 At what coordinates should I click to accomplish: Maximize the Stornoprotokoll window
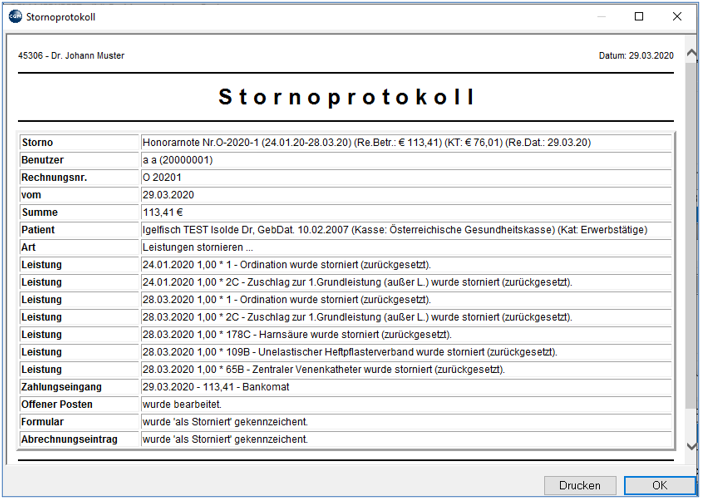639,17
